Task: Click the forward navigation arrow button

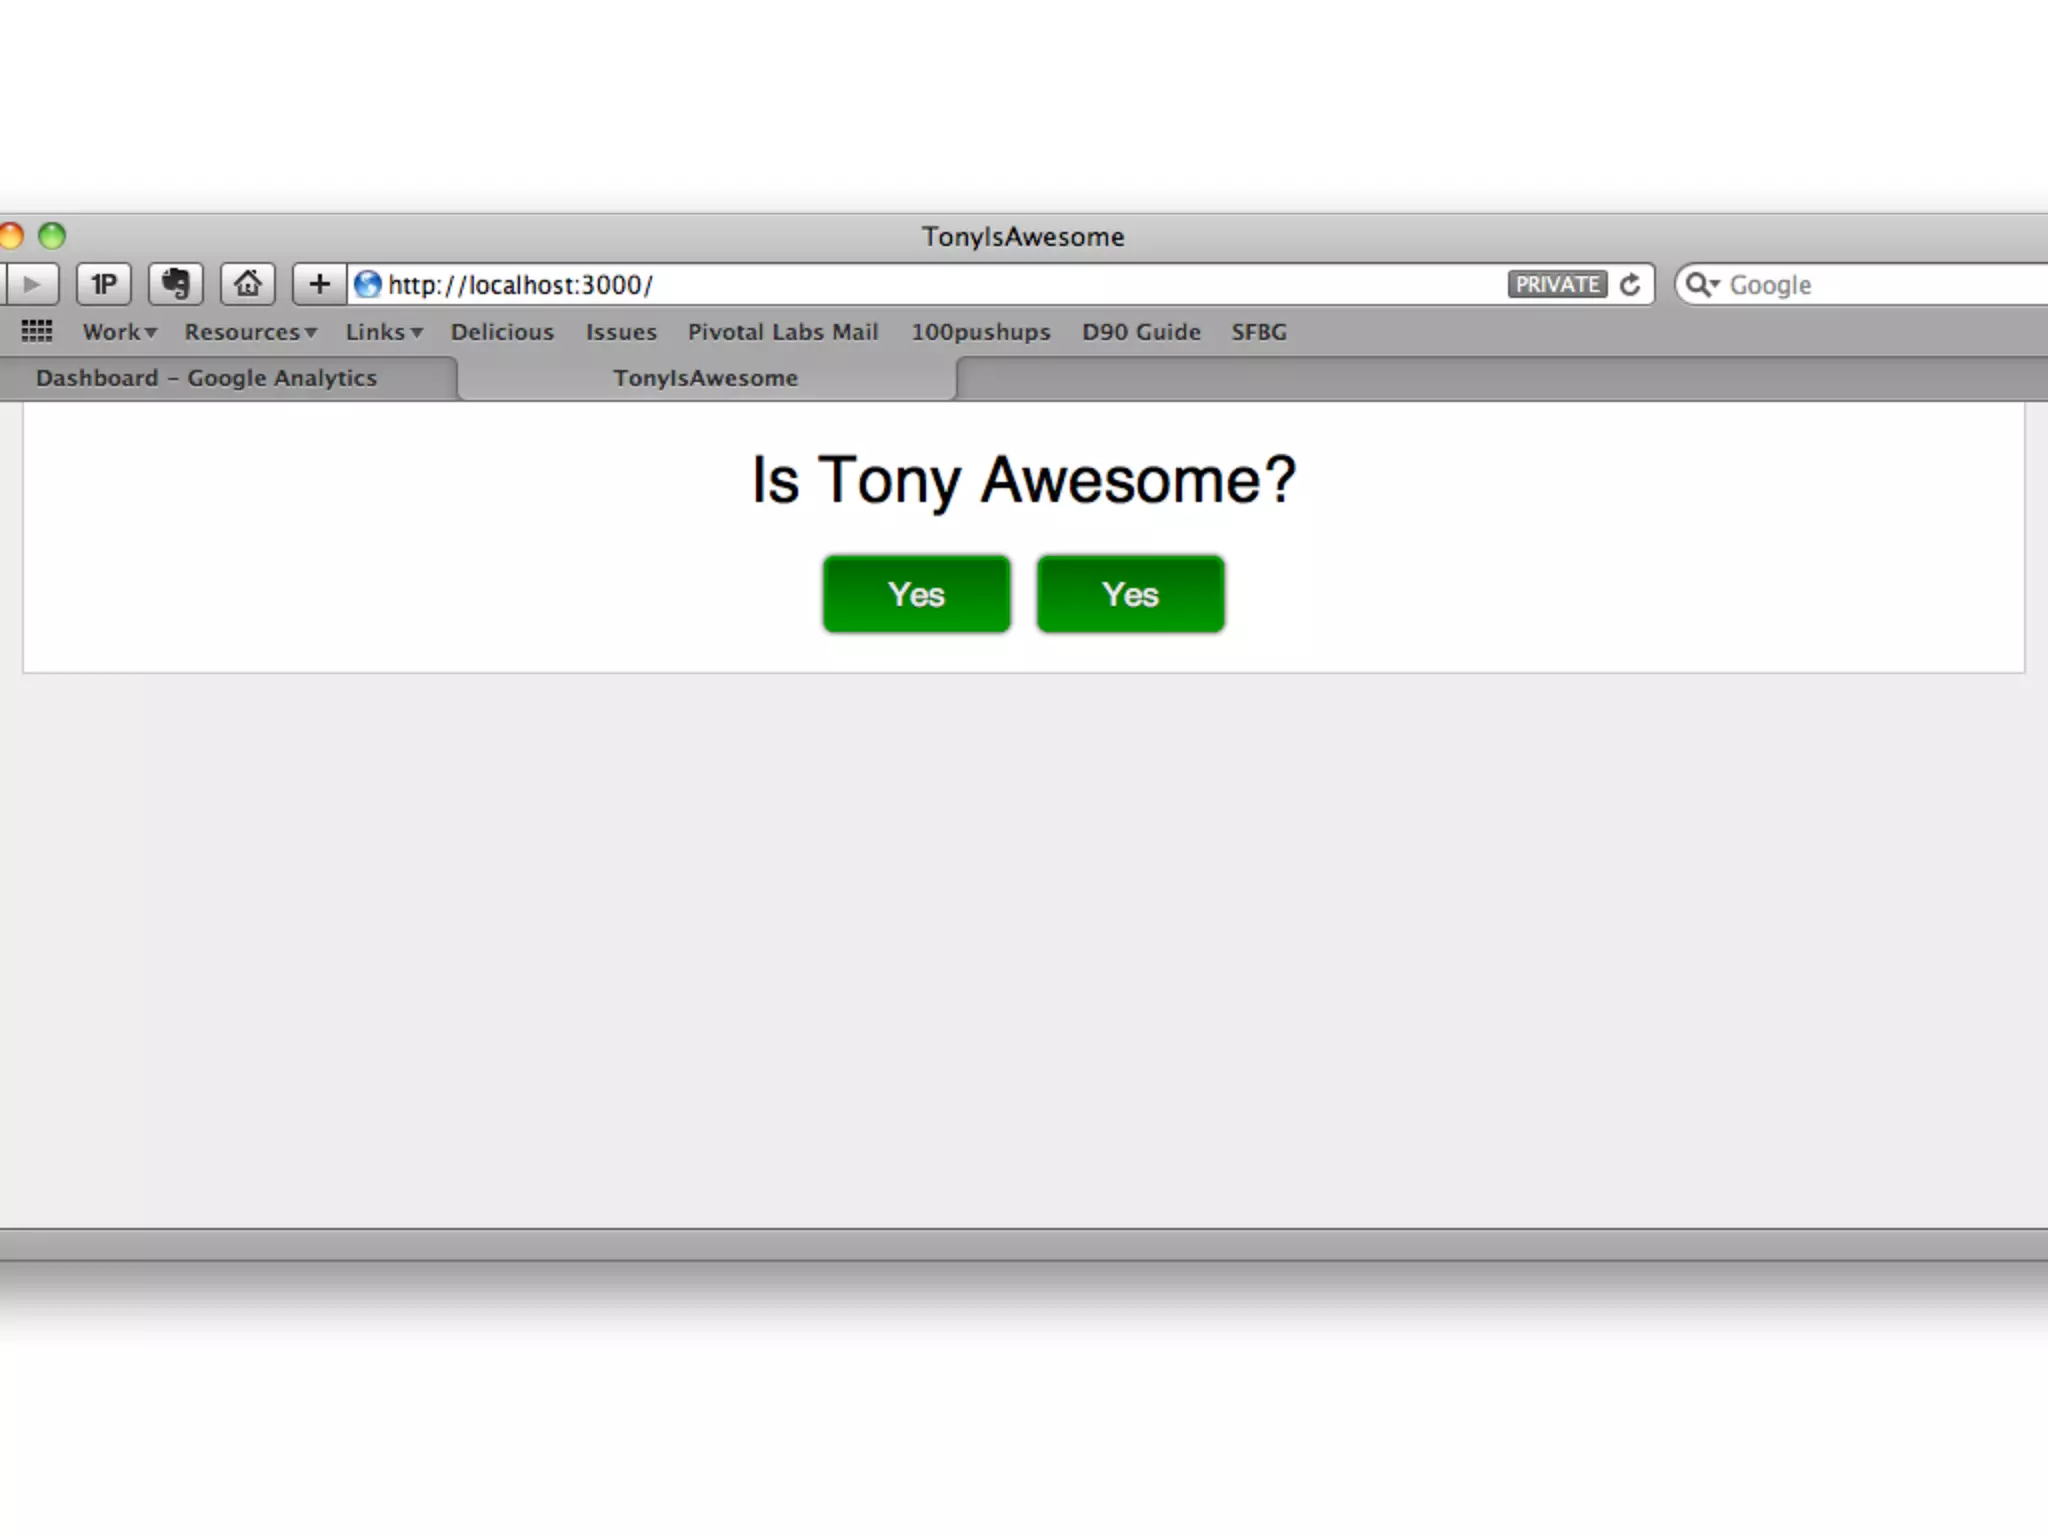Action: click(x=32, y=285)
